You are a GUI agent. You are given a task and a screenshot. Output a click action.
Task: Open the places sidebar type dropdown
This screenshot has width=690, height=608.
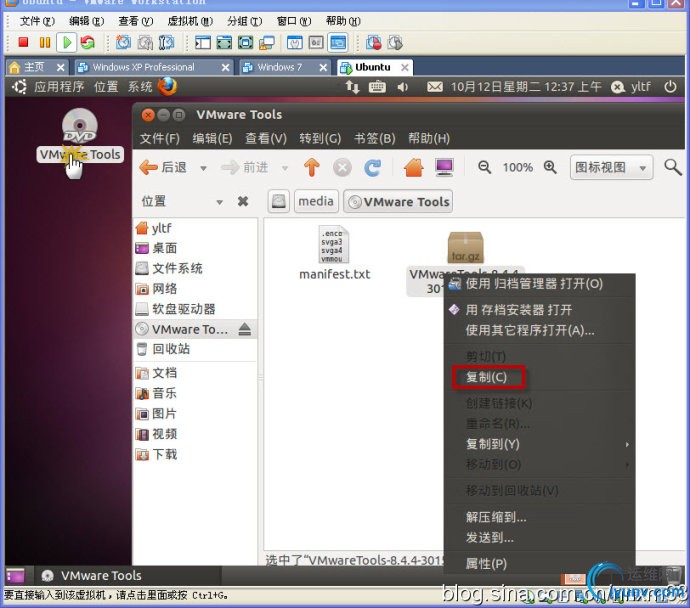(x=220, y=202)
